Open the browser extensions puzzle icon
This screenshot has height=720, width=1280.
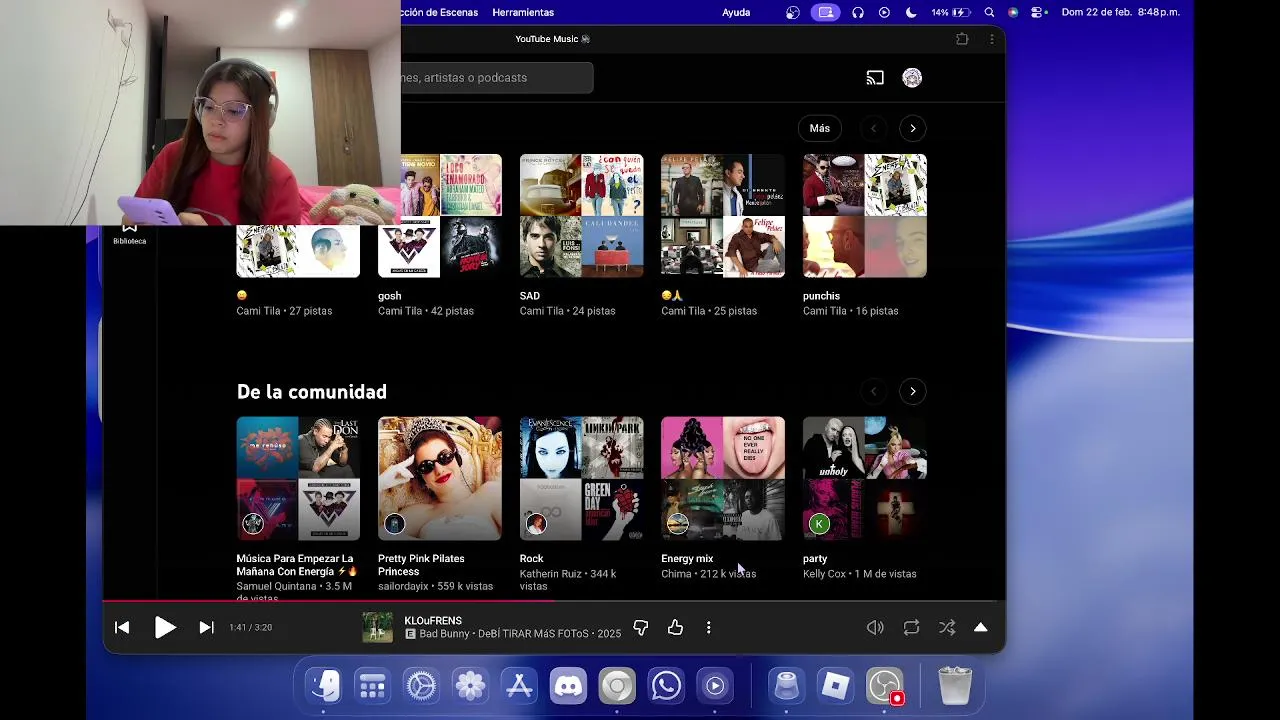[x=962, y=39]
